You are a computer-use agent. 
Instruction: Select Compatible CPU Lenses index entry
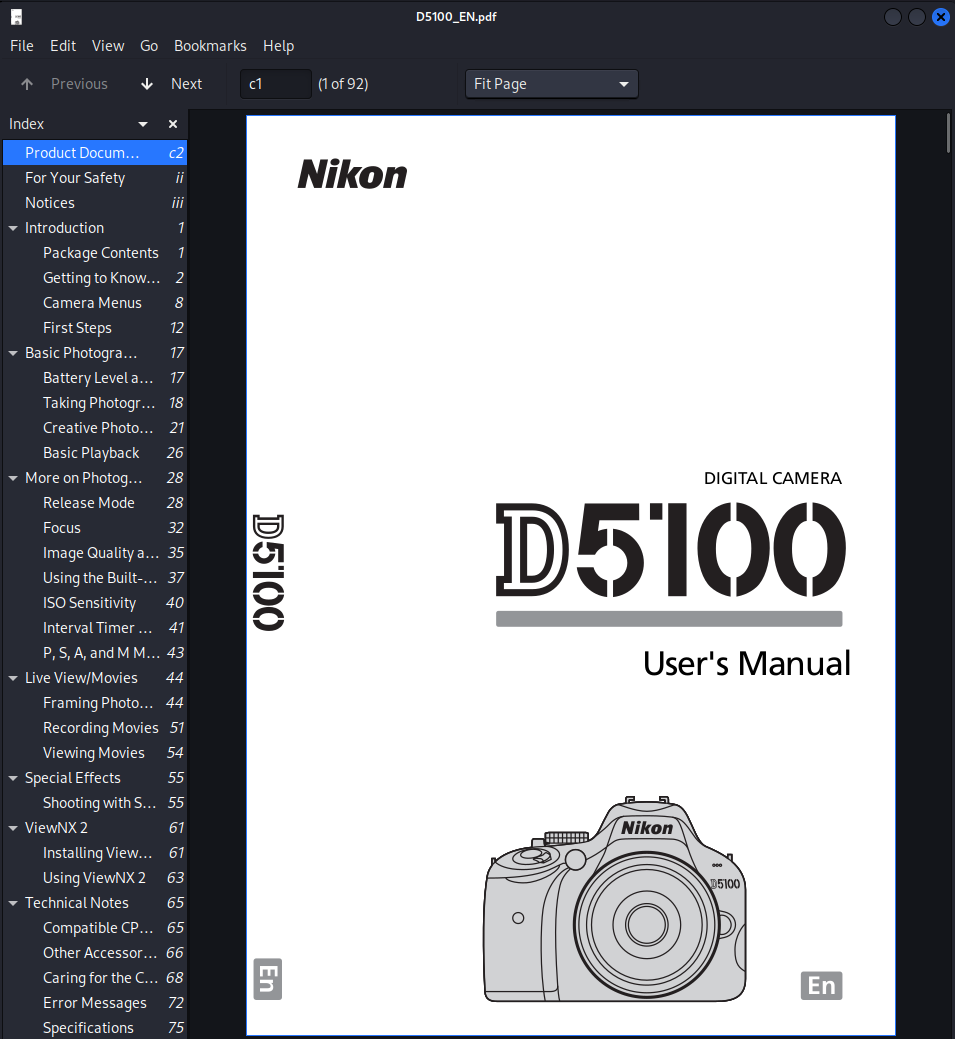(x=95, y=928)
